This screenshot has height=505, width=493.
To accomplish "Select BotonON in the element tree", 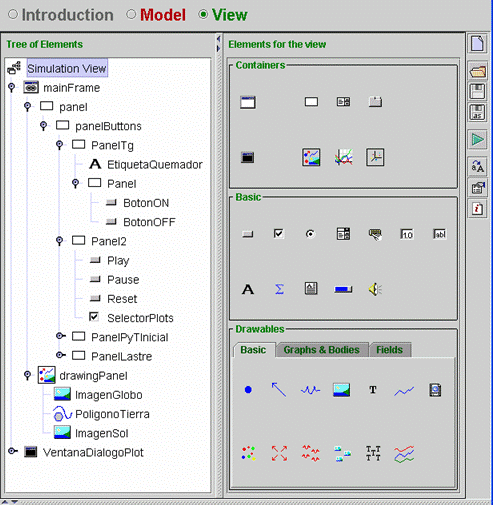I will tap(146, 203).
